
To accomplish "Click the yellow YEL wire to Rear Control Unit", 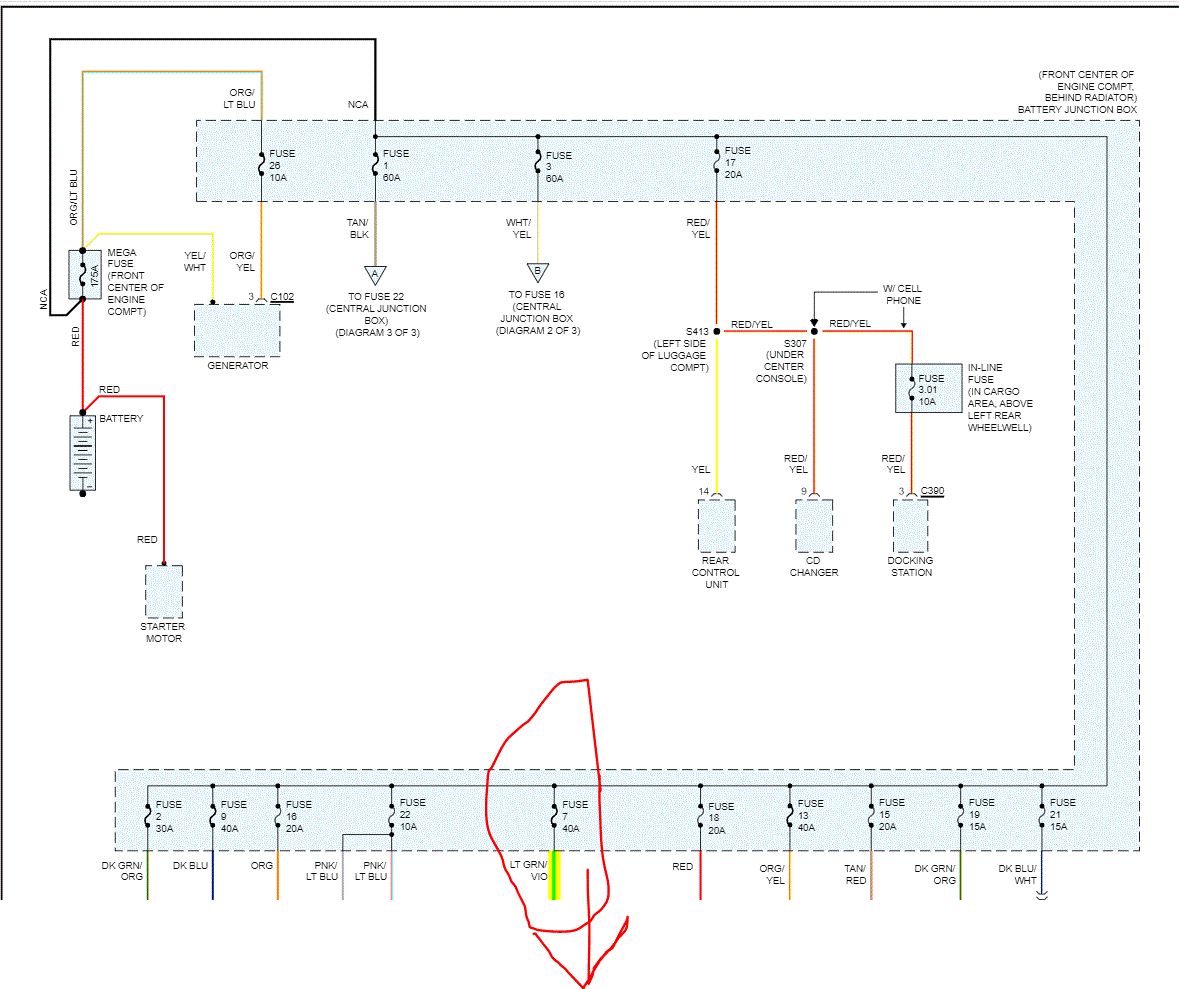I will 717,414.
